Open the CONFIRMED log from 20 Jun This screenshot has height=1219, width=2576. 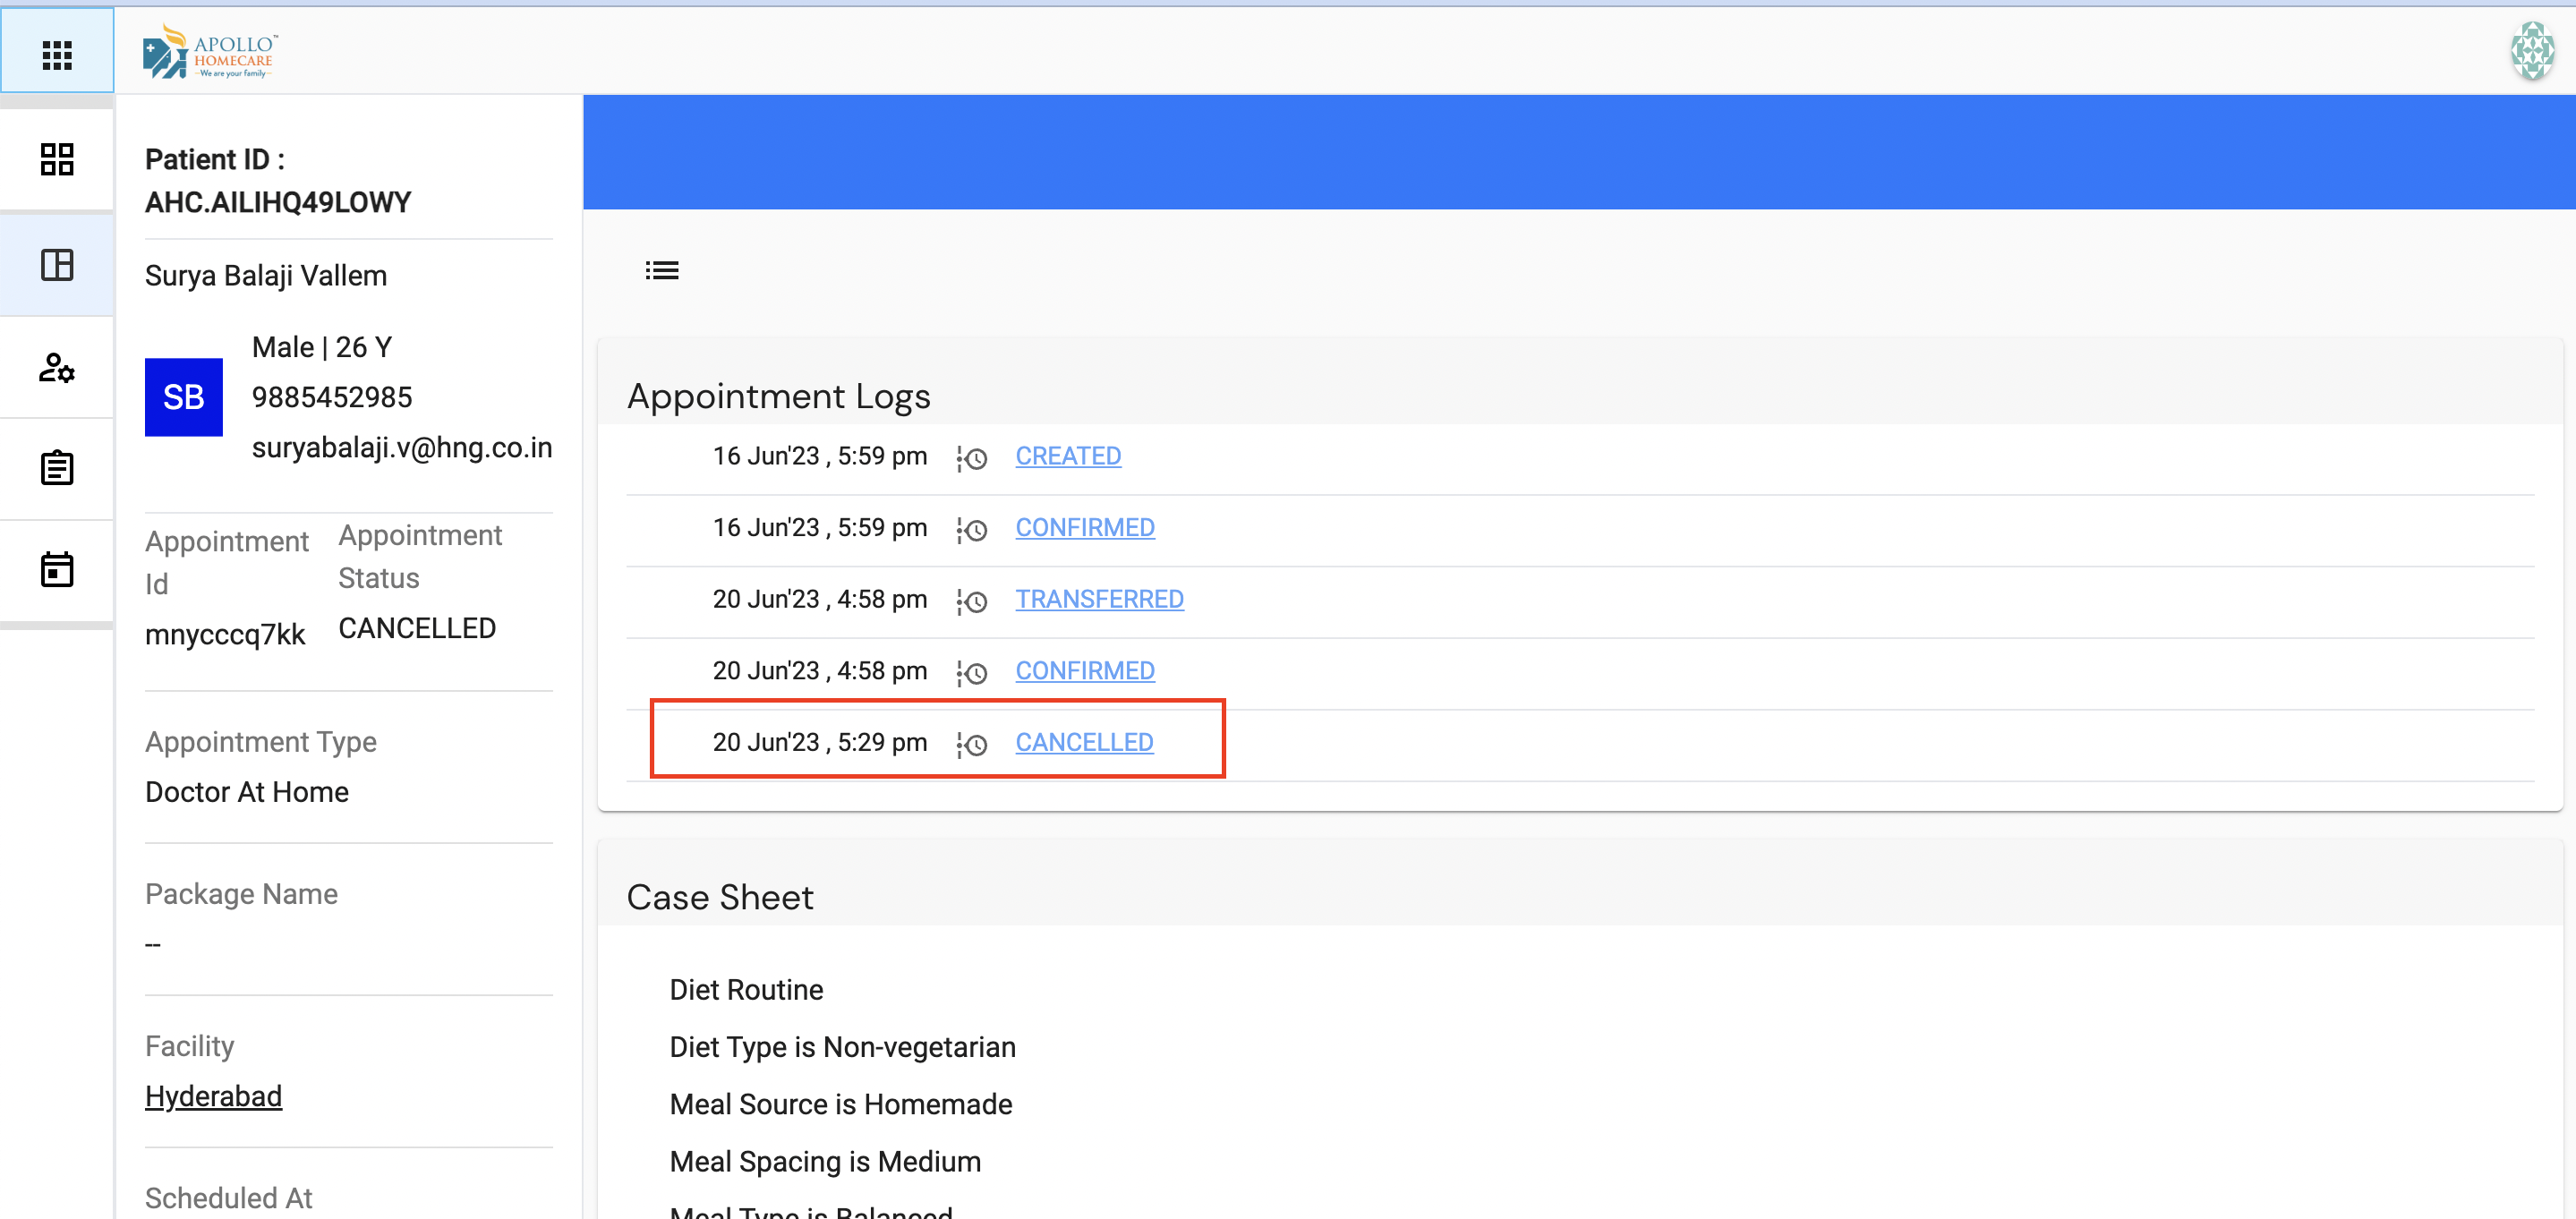[x=1085, y=671]
